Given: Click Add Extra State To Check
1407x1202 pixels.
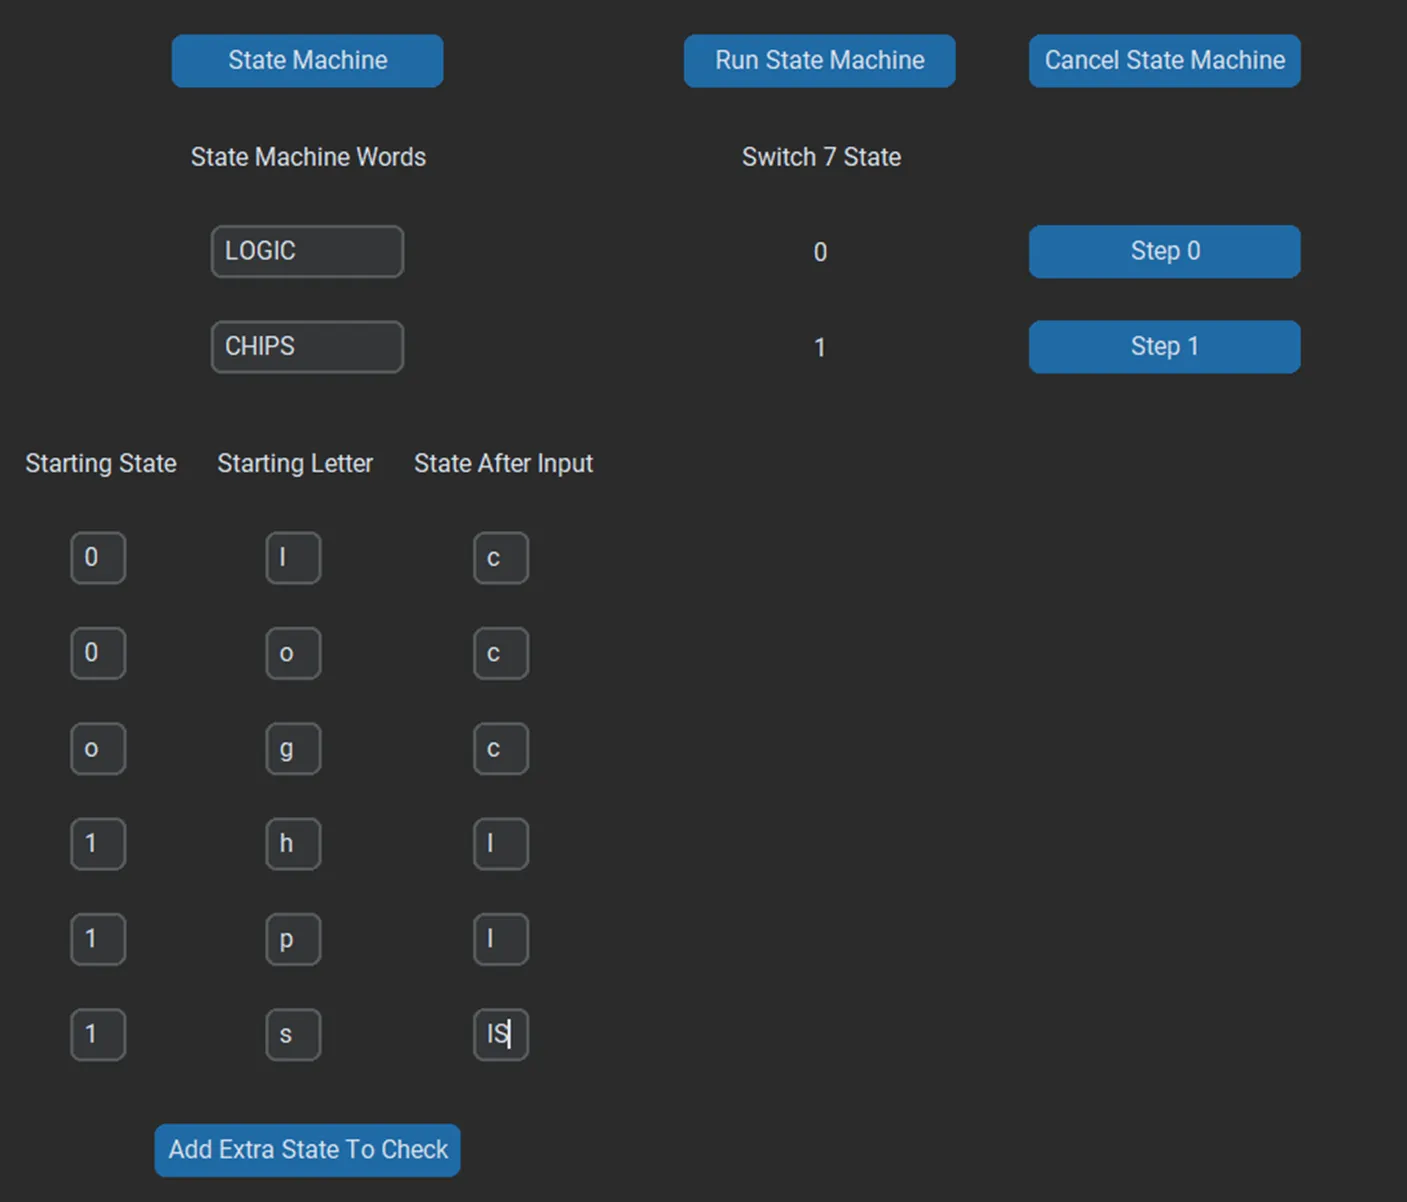Looking at the screenshot, I should tap(307, 1150).
